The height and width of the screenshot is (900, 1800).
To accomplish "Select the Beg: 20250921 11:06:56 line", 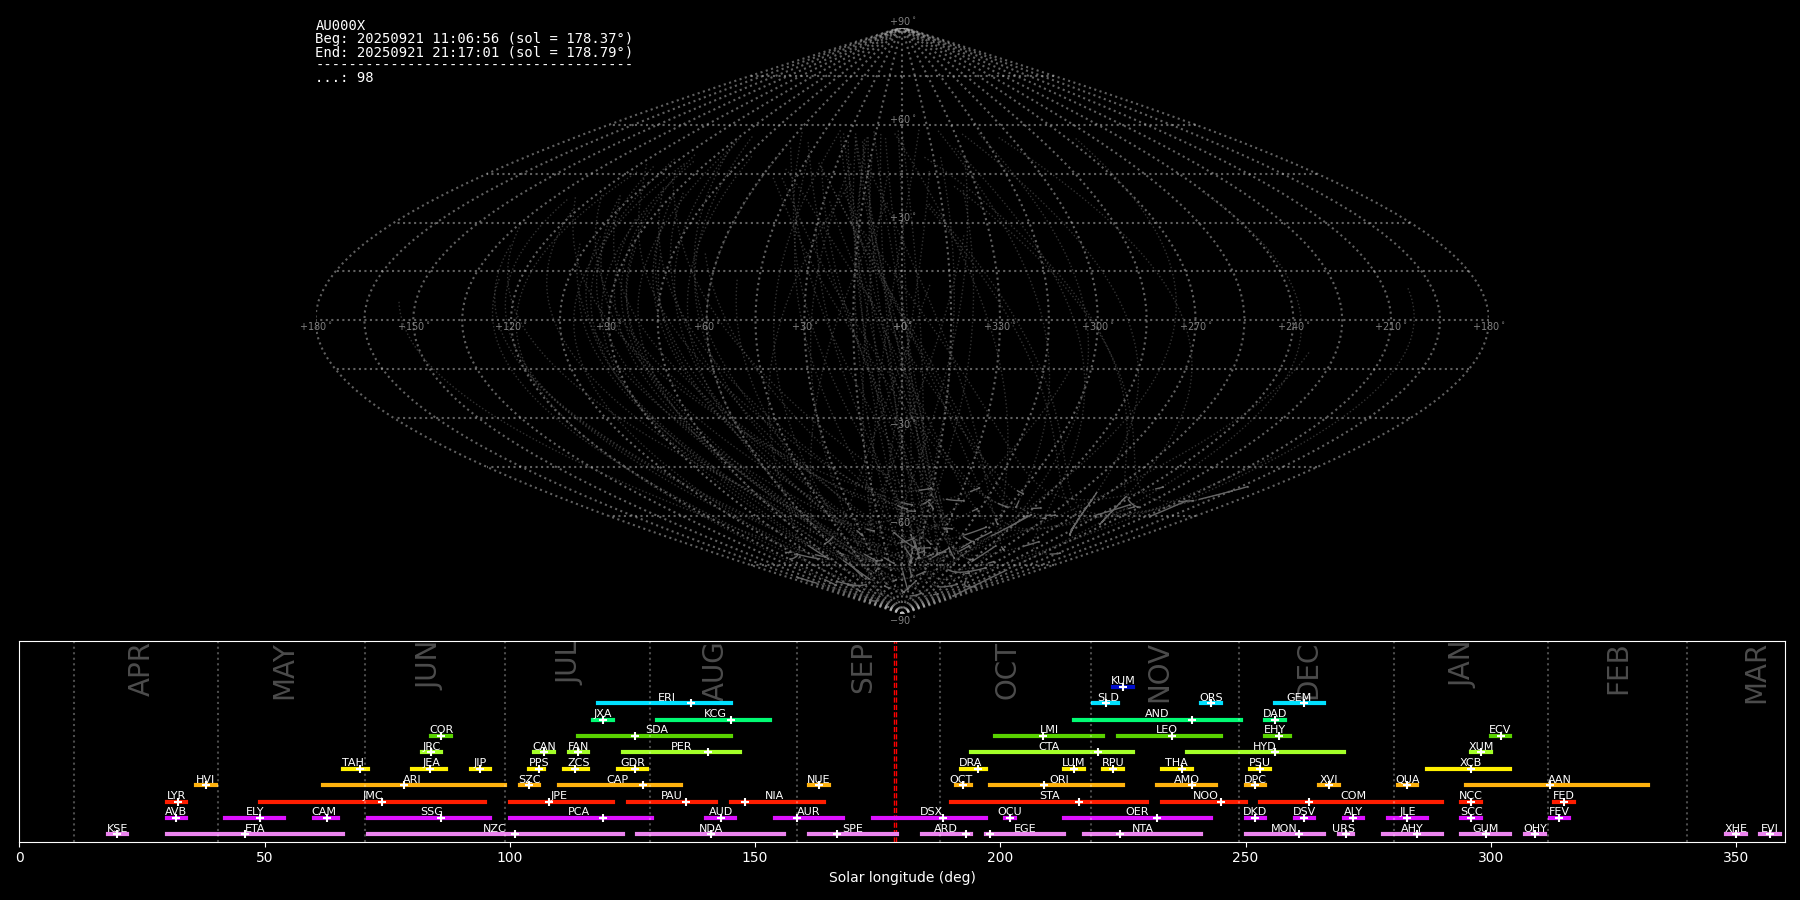I will click(474, 39).
